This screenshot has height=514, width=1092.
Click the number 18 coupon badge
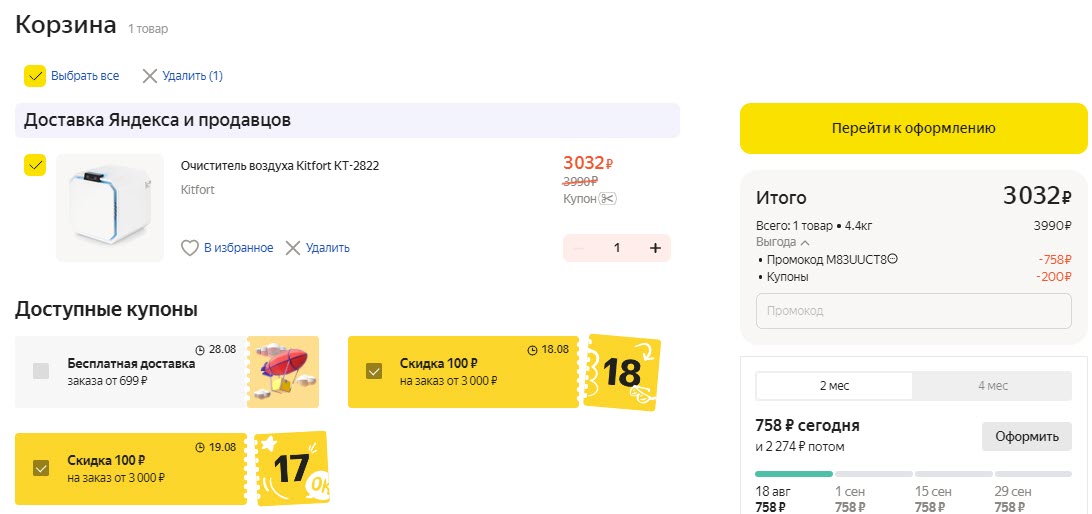tap(622, 373)
